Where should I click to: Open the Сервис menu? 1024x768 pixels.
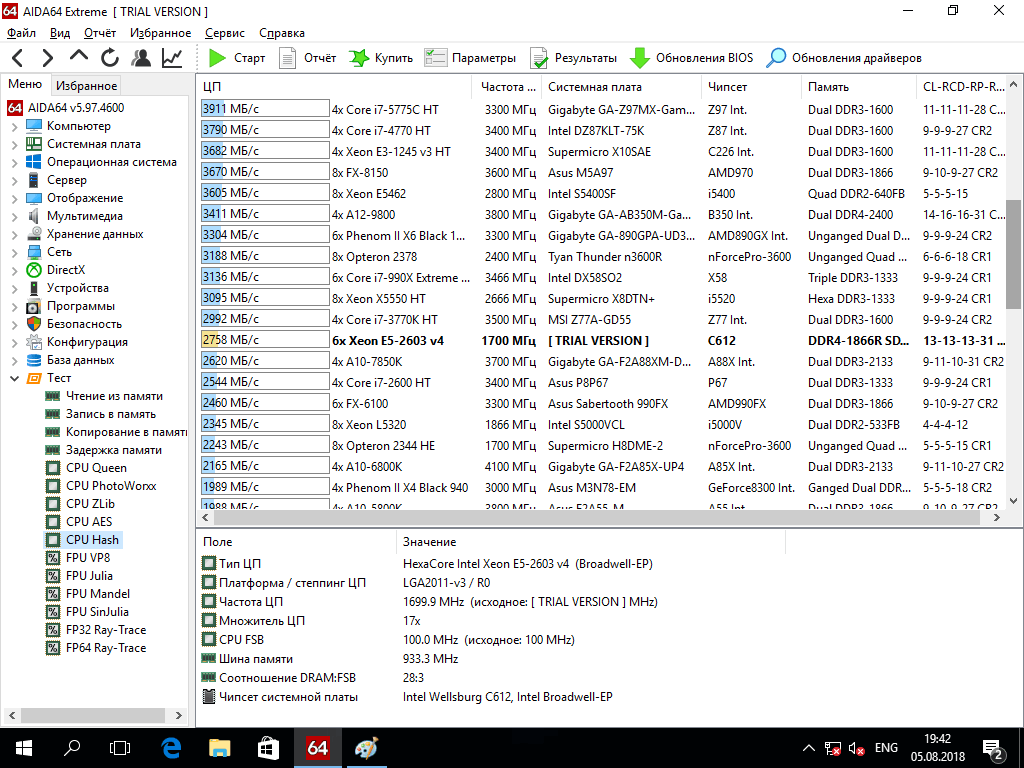[x=225, y=33]
